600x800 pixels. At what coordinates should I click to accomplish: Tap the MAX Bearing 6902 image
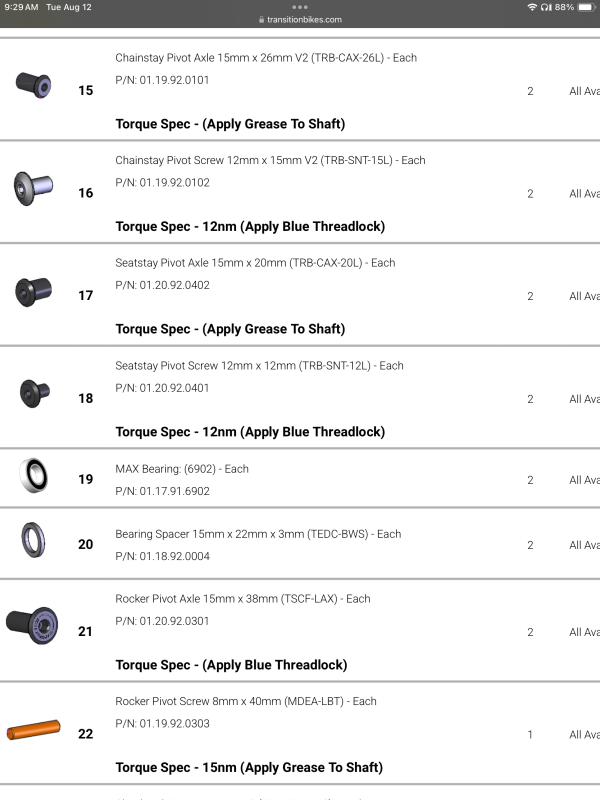coord(34,477)
